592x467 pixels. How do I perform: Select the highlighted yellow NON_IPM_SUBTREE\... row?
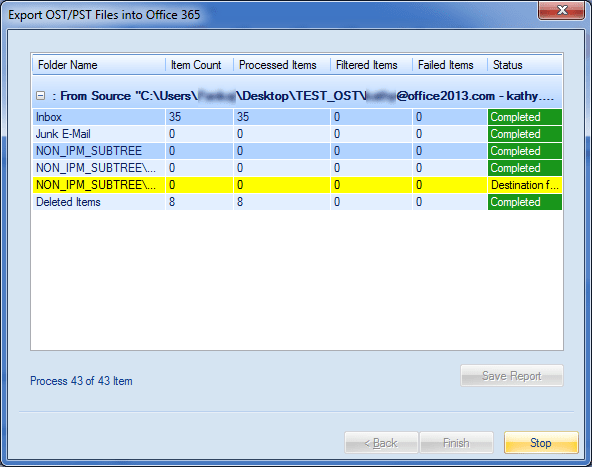tap(297, 185)
